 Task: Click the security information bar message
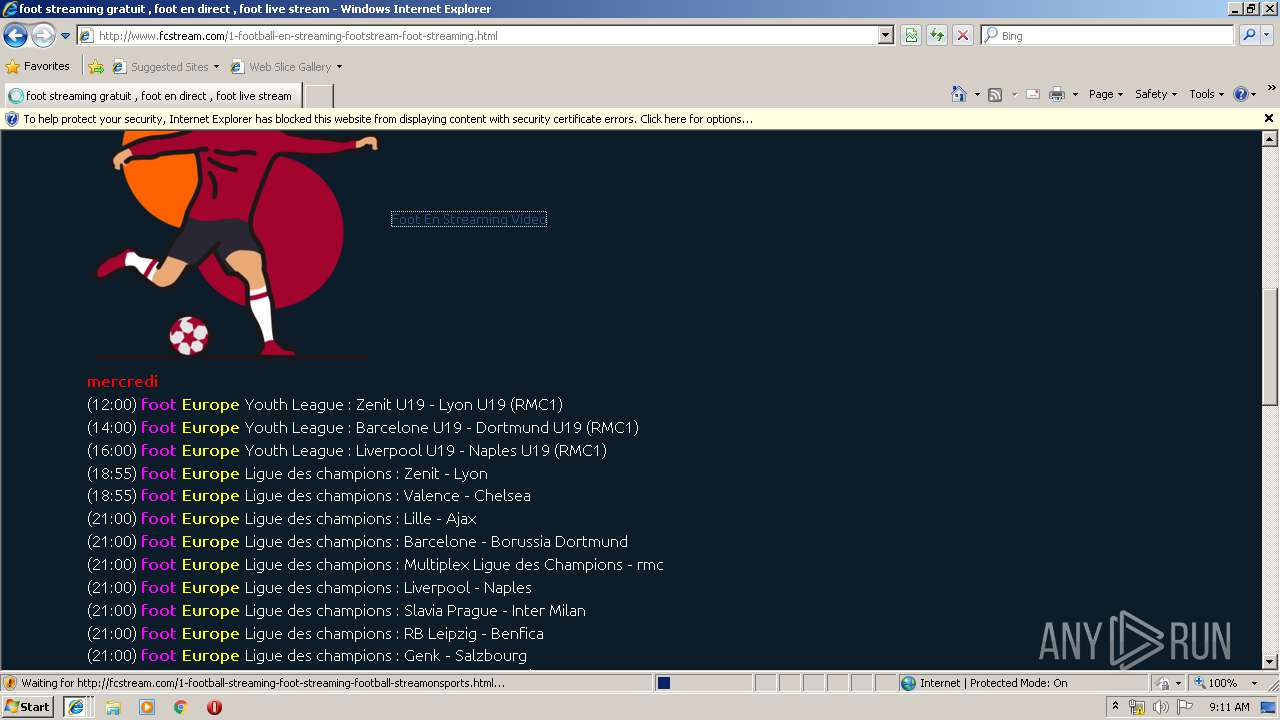click(x=388, y=119)
